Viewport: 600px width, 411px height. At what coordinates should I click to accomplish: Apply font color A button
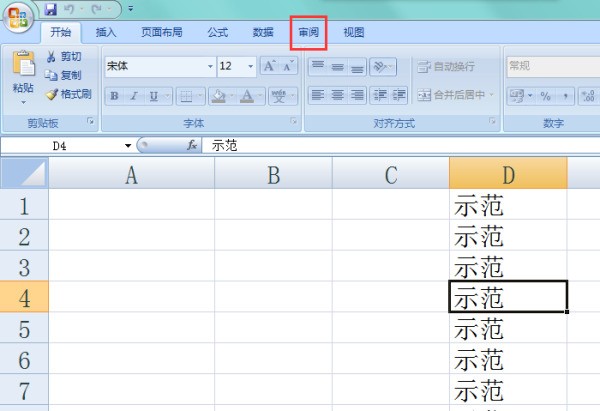247,96
